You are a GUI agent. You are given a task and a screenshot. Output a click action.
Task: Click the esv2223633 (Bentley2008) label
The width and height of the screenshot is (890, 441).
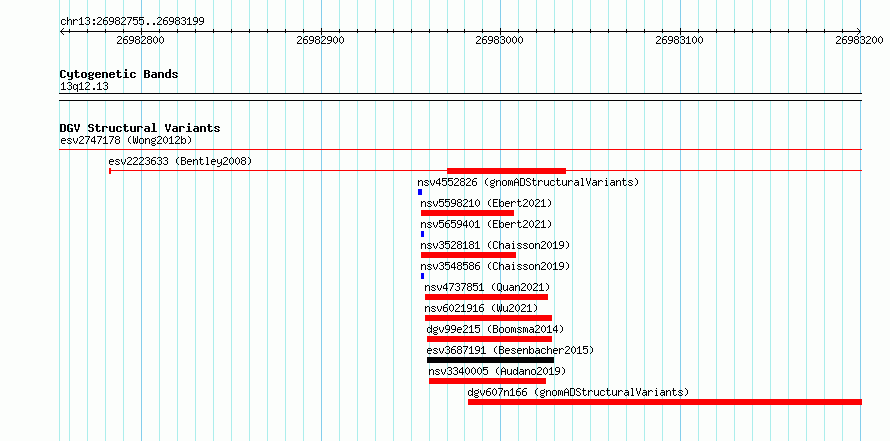(x=180, y=161)
